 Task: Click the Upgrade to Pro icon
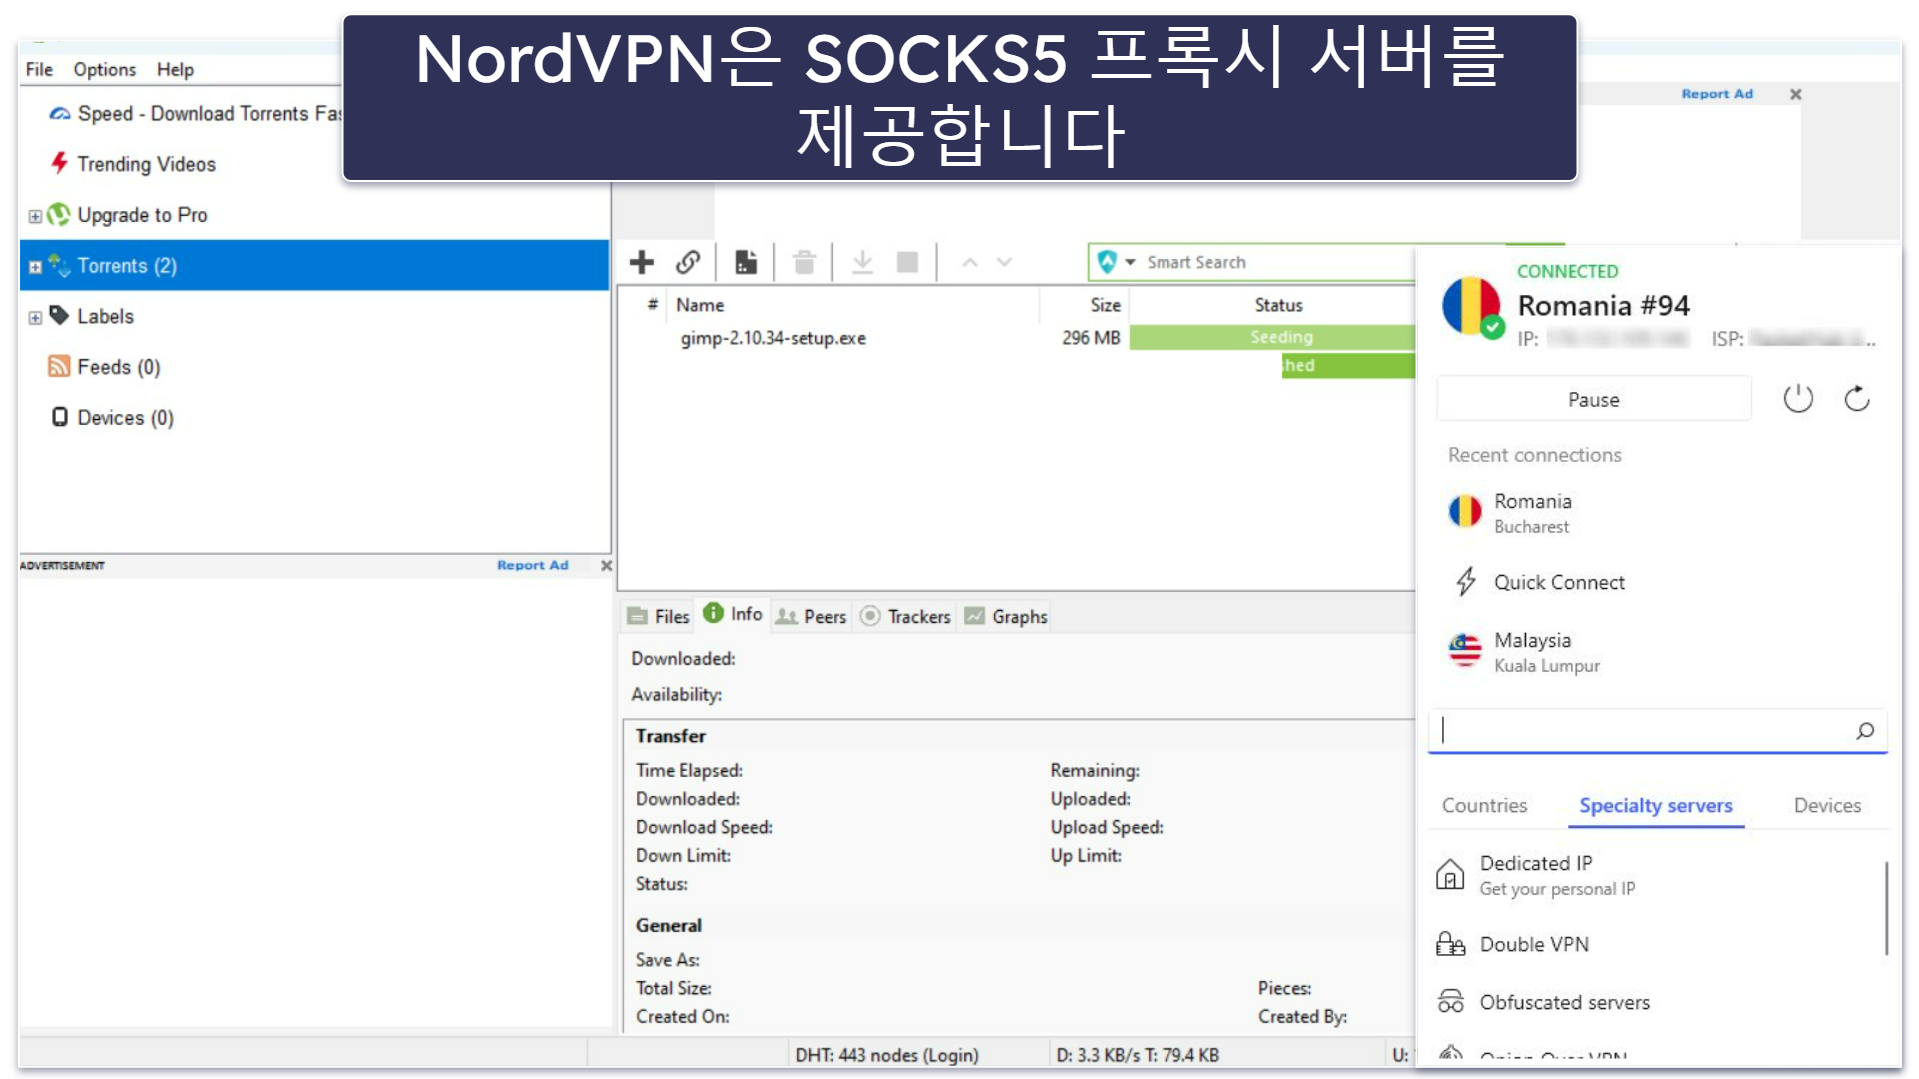(x=59, y=214)
